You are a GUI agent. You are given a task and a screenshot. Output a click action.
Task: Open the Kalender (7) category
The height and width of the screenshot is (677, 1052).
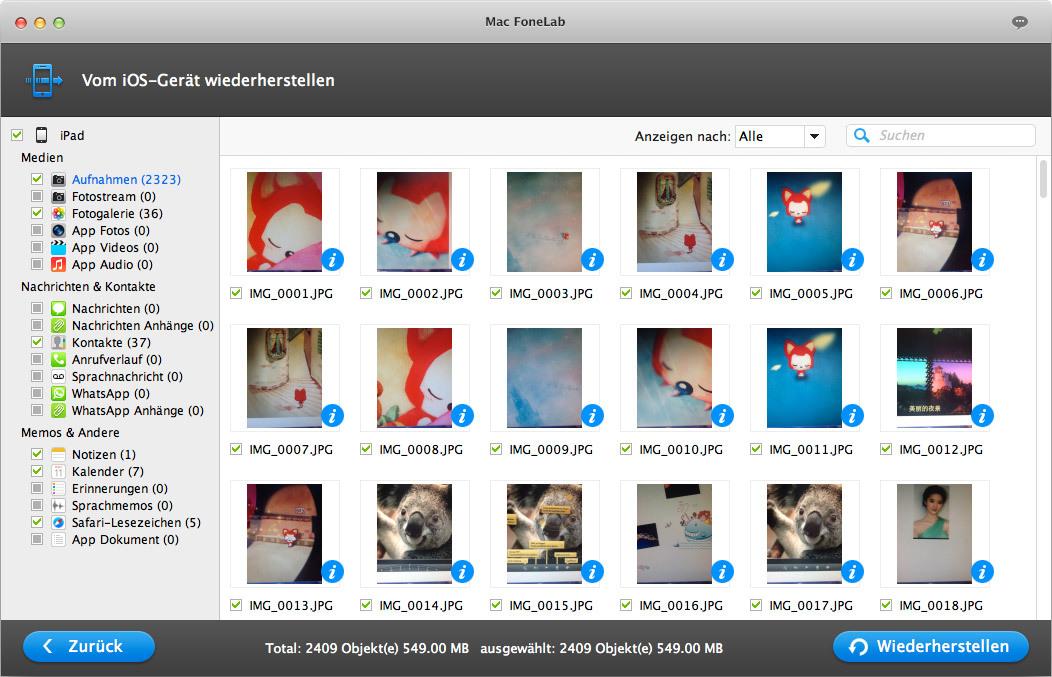pyautogui.click(x=107, y=472)
